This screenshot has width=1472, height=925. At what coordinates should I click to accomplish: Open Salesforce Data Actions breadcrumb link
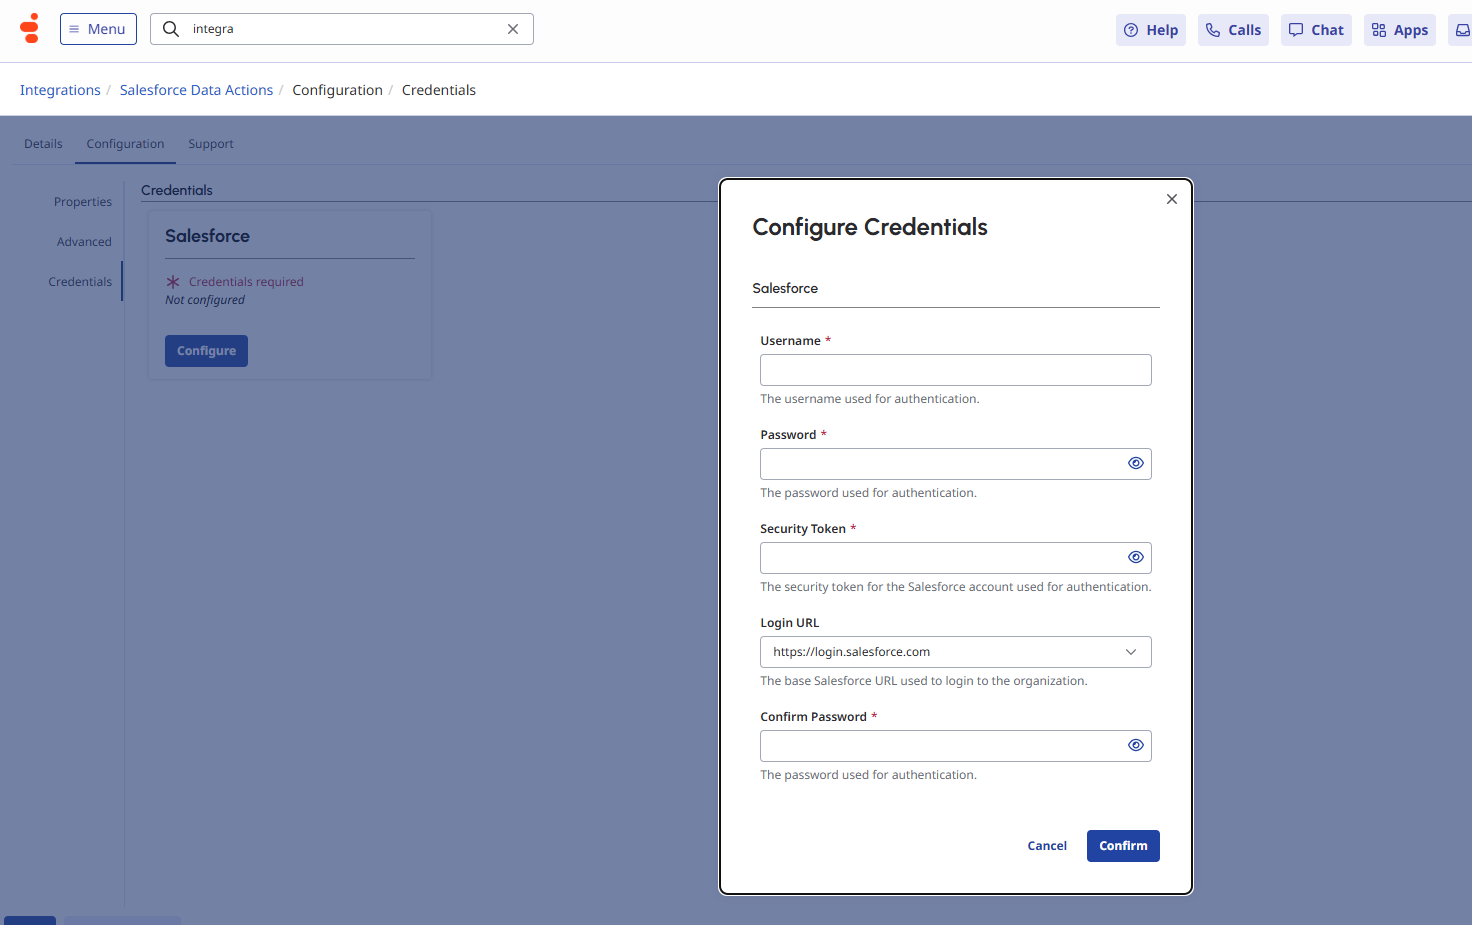coord(196,90)
